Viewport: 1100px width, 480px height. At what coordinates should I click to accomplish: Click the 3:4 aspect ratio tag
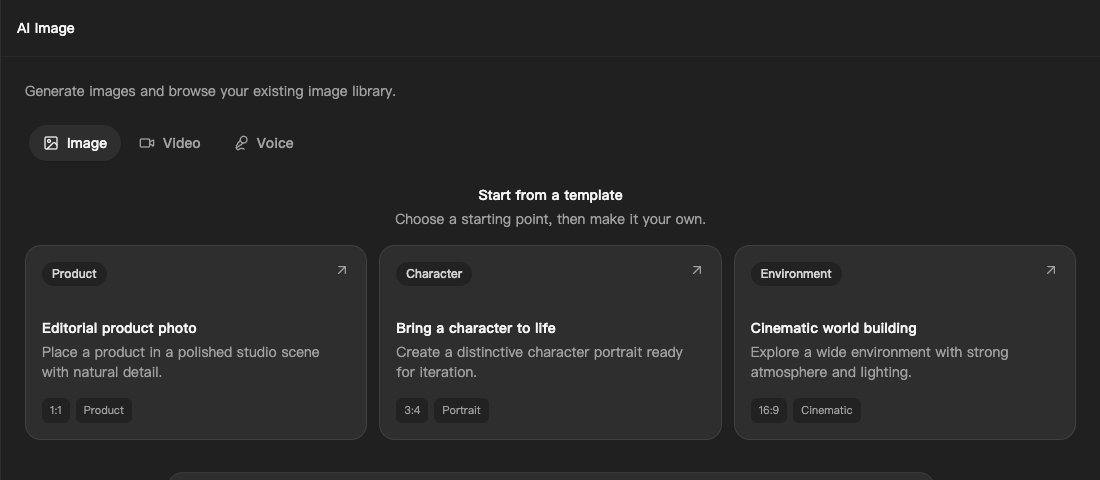click(412, 411)
